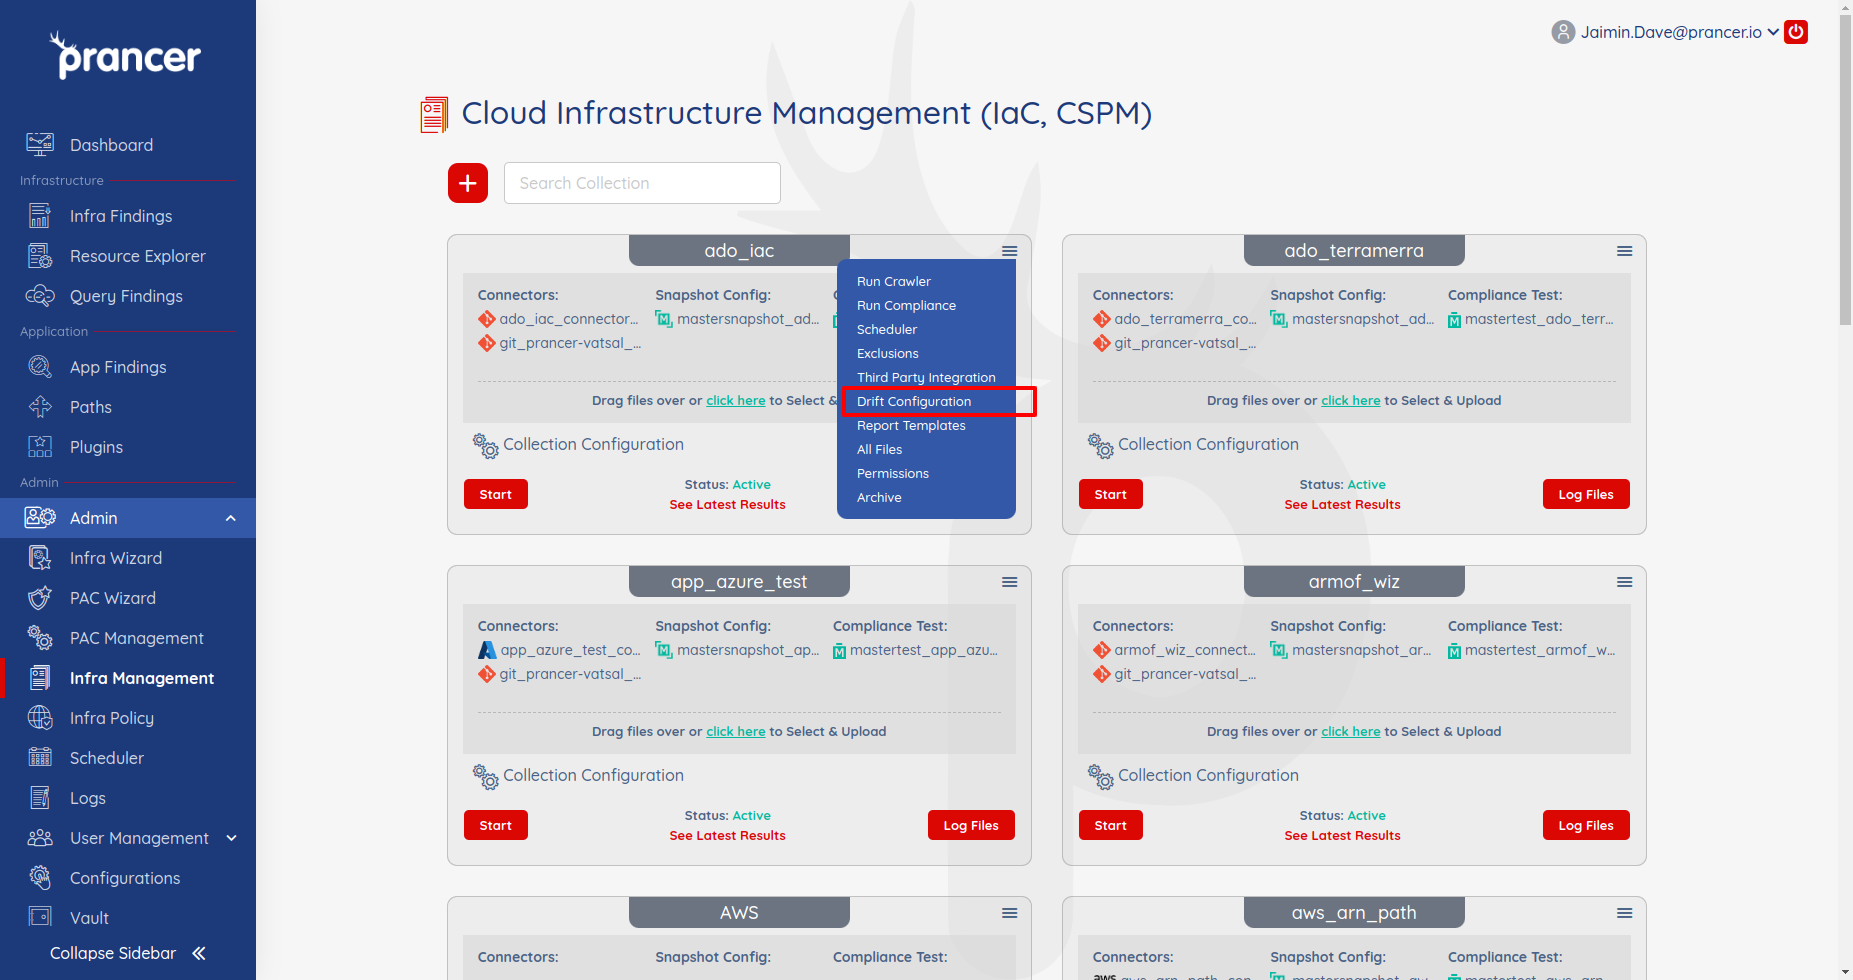1853x980 pixels.
Task: Click the red power logout icon
Action: tap(1796, 32)
